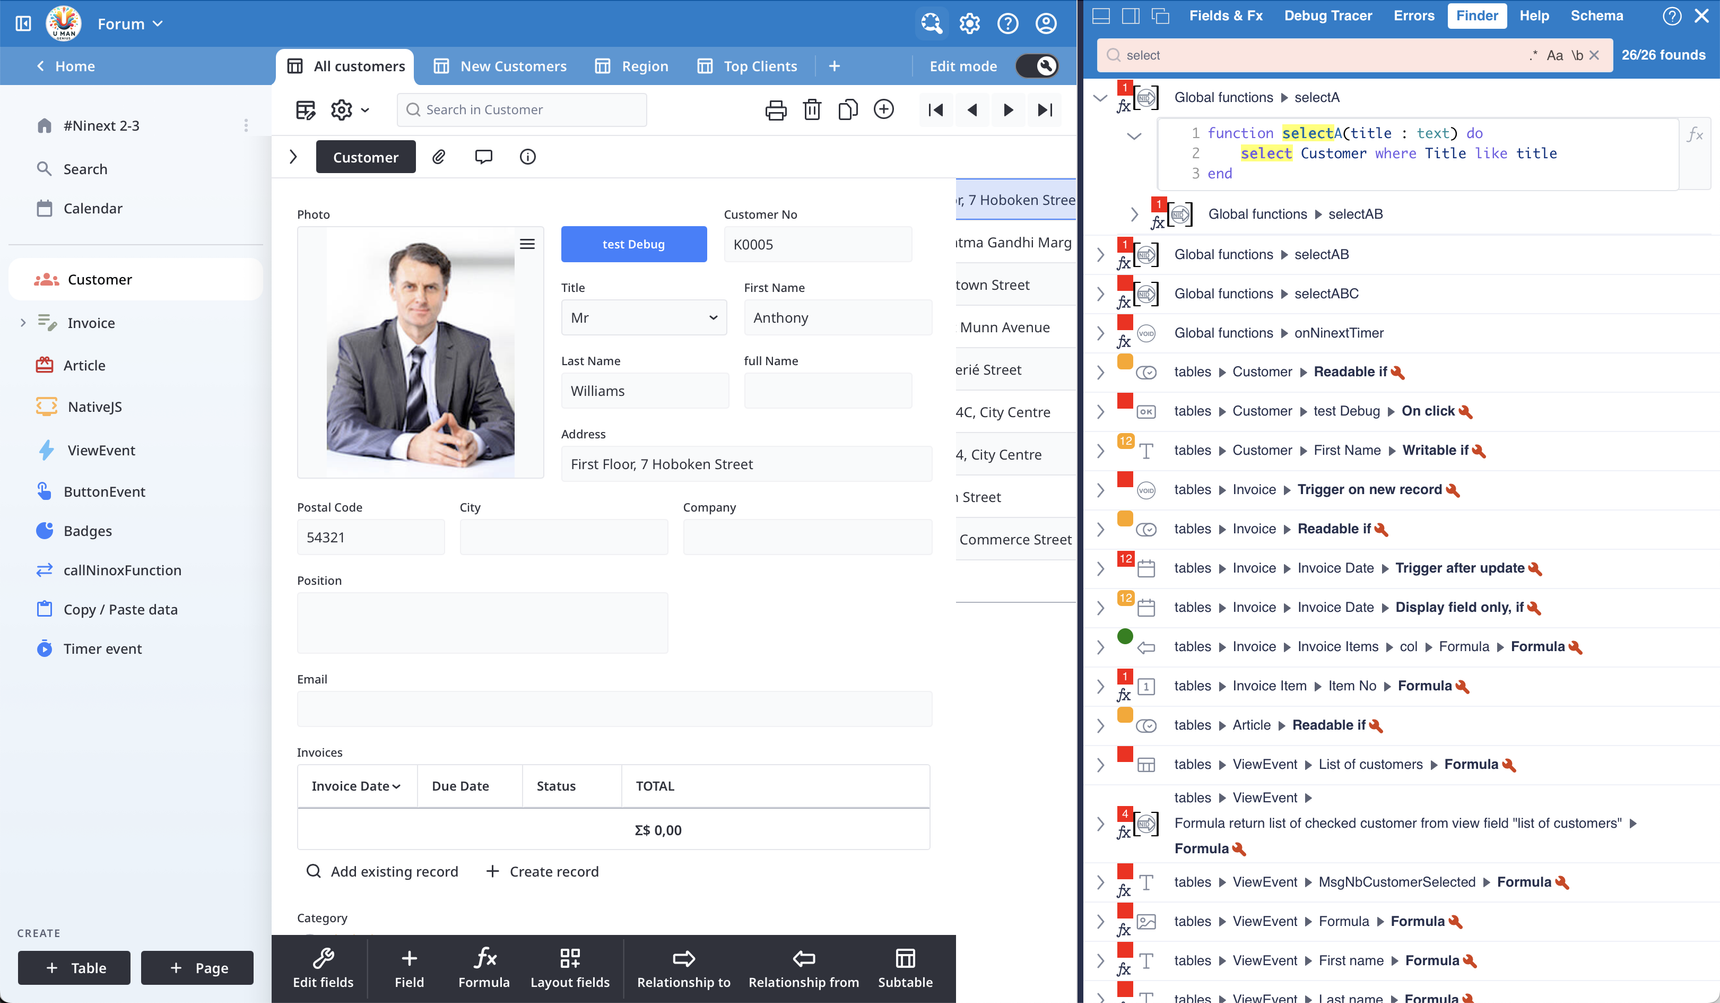This screenshot has height=1003, width=1720.
Task: Open the Debug Tracer tab
Action: click(x=1327, y=16)
